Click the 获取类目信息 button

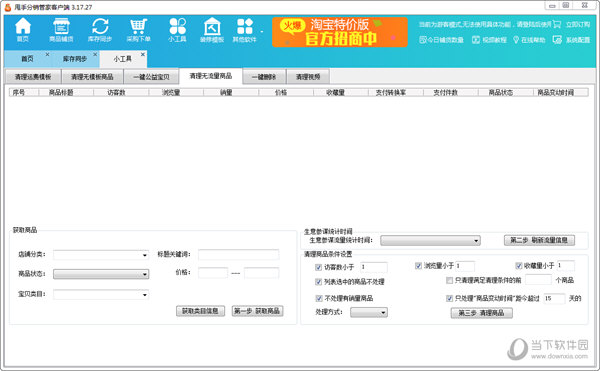(x=201, y=311)
